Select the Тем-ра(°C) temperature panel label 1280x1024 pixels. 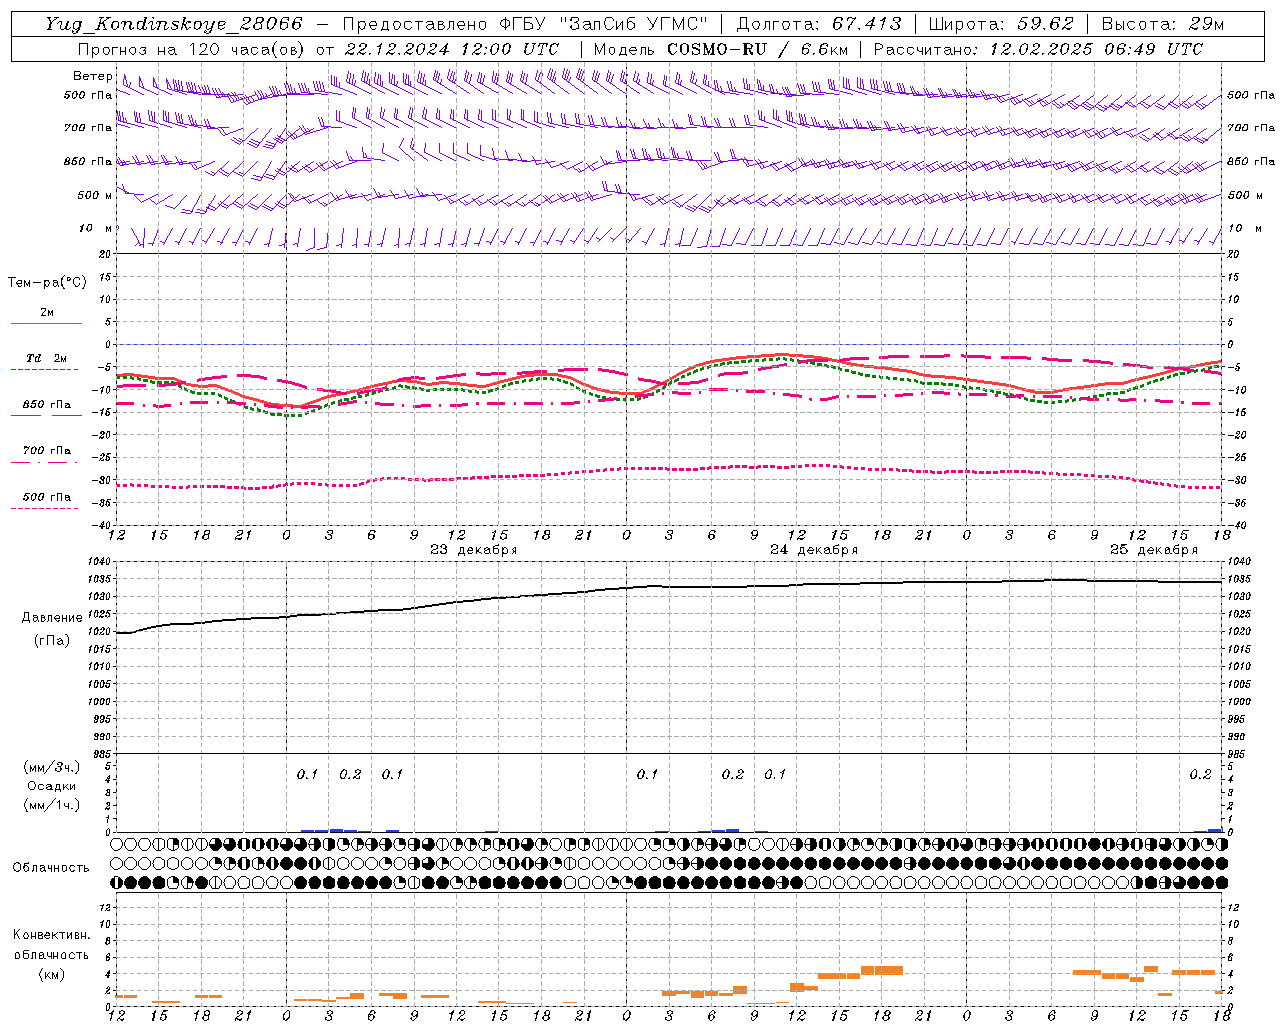click(47, 283)
